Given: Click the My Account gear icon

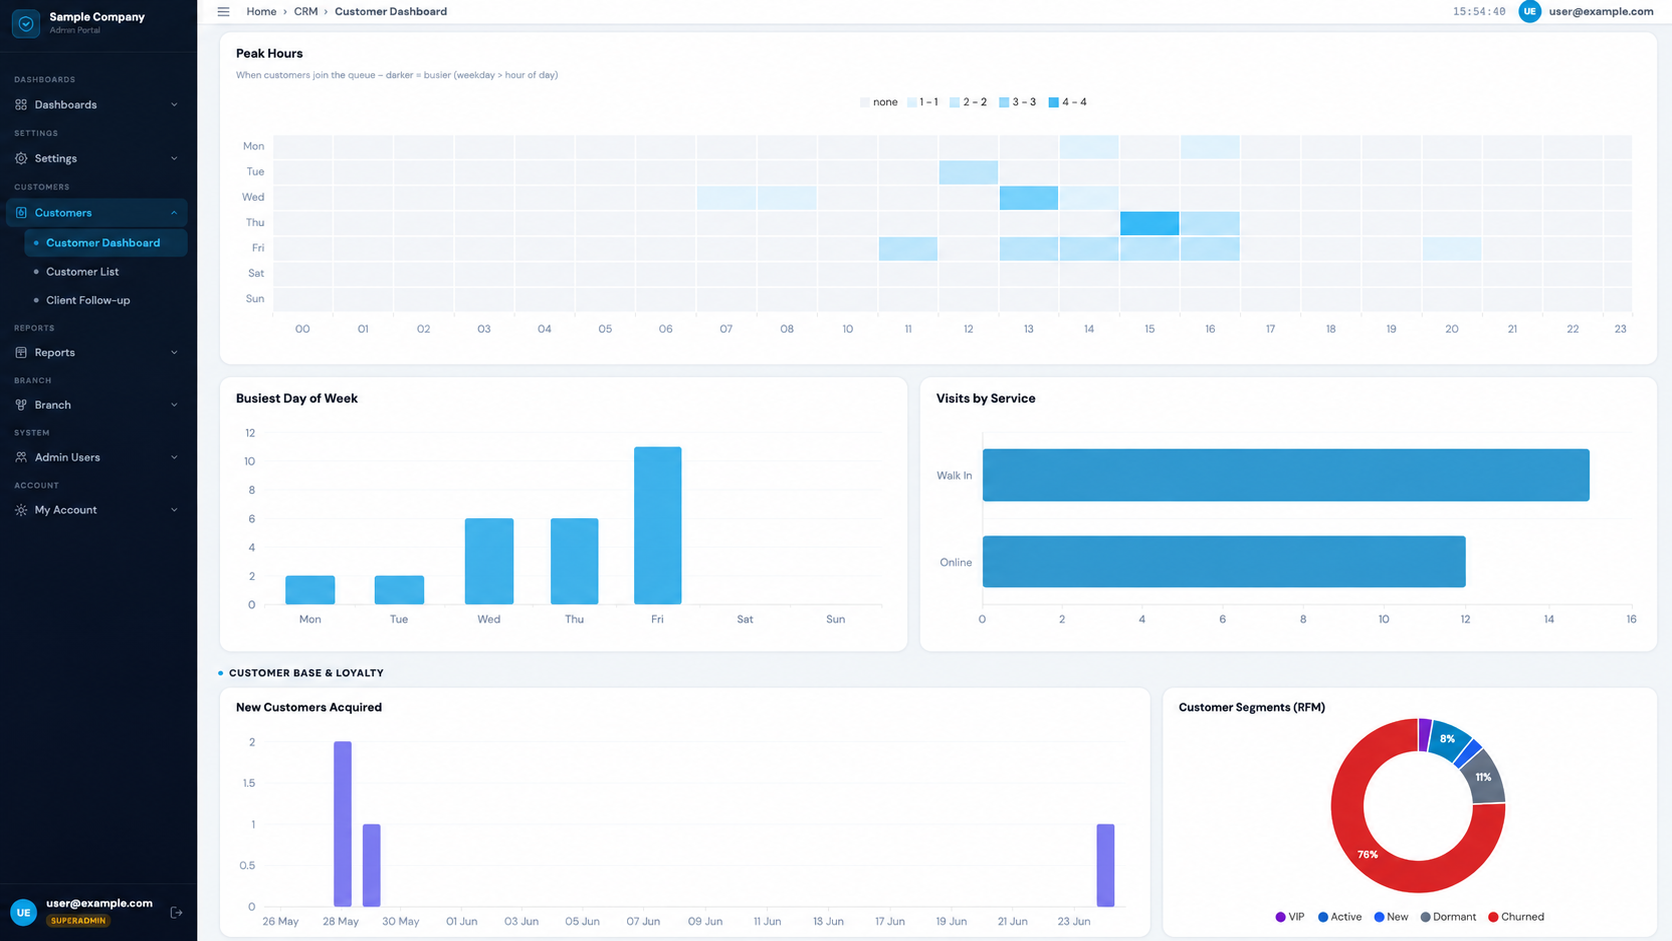Looking at the screenshot, I should [x=21, y=510].
